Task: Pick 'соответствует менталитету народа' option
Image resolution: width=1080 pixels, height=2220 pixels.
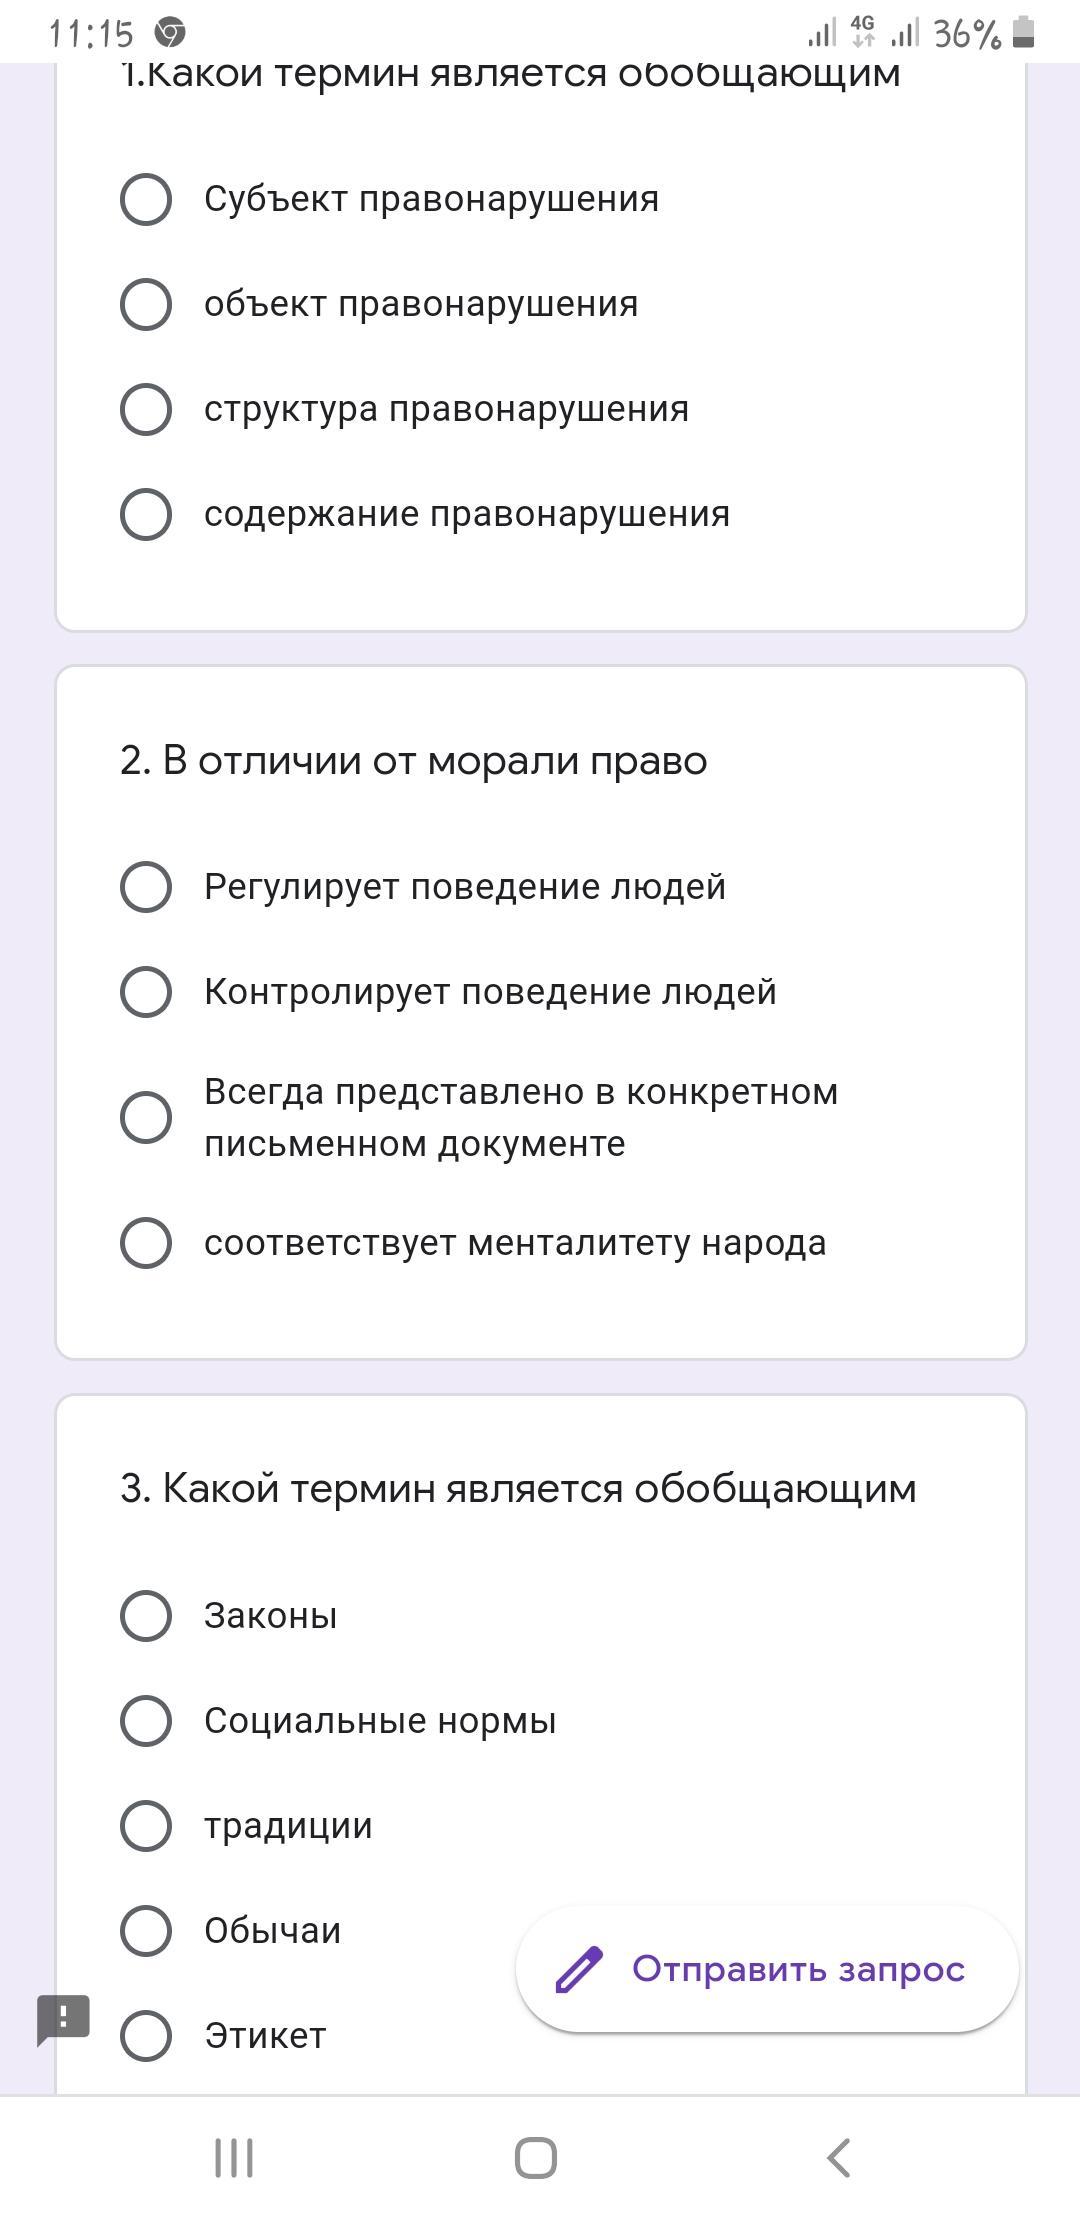Action: point(146,1243)
